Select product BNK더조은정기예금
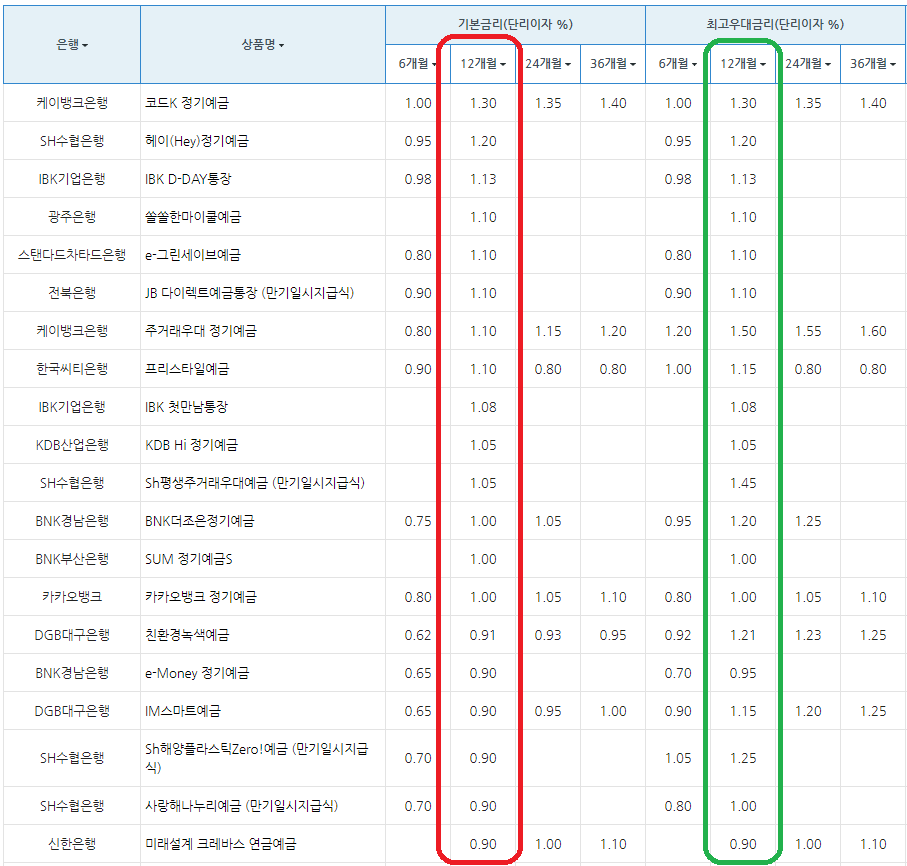 (x=200, y=521)
